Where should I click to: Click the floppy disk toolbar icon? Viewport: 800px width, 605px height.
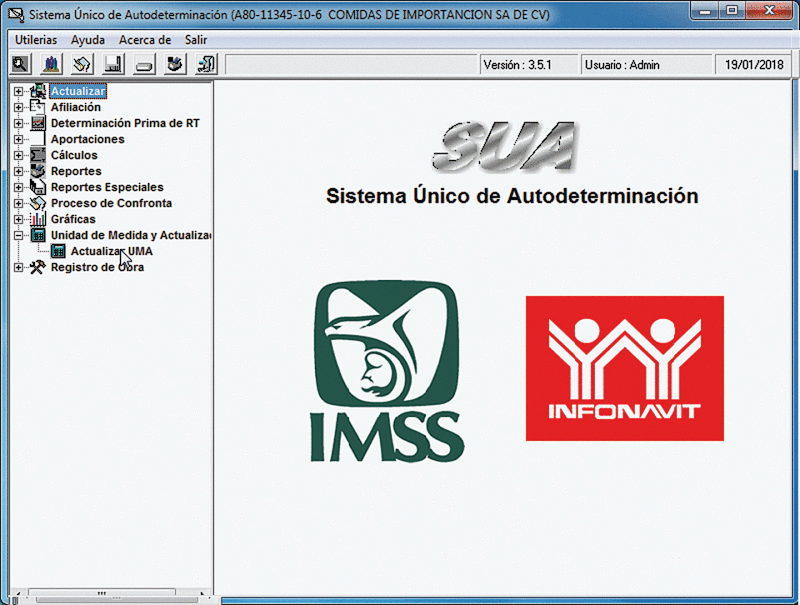point(113,64)
